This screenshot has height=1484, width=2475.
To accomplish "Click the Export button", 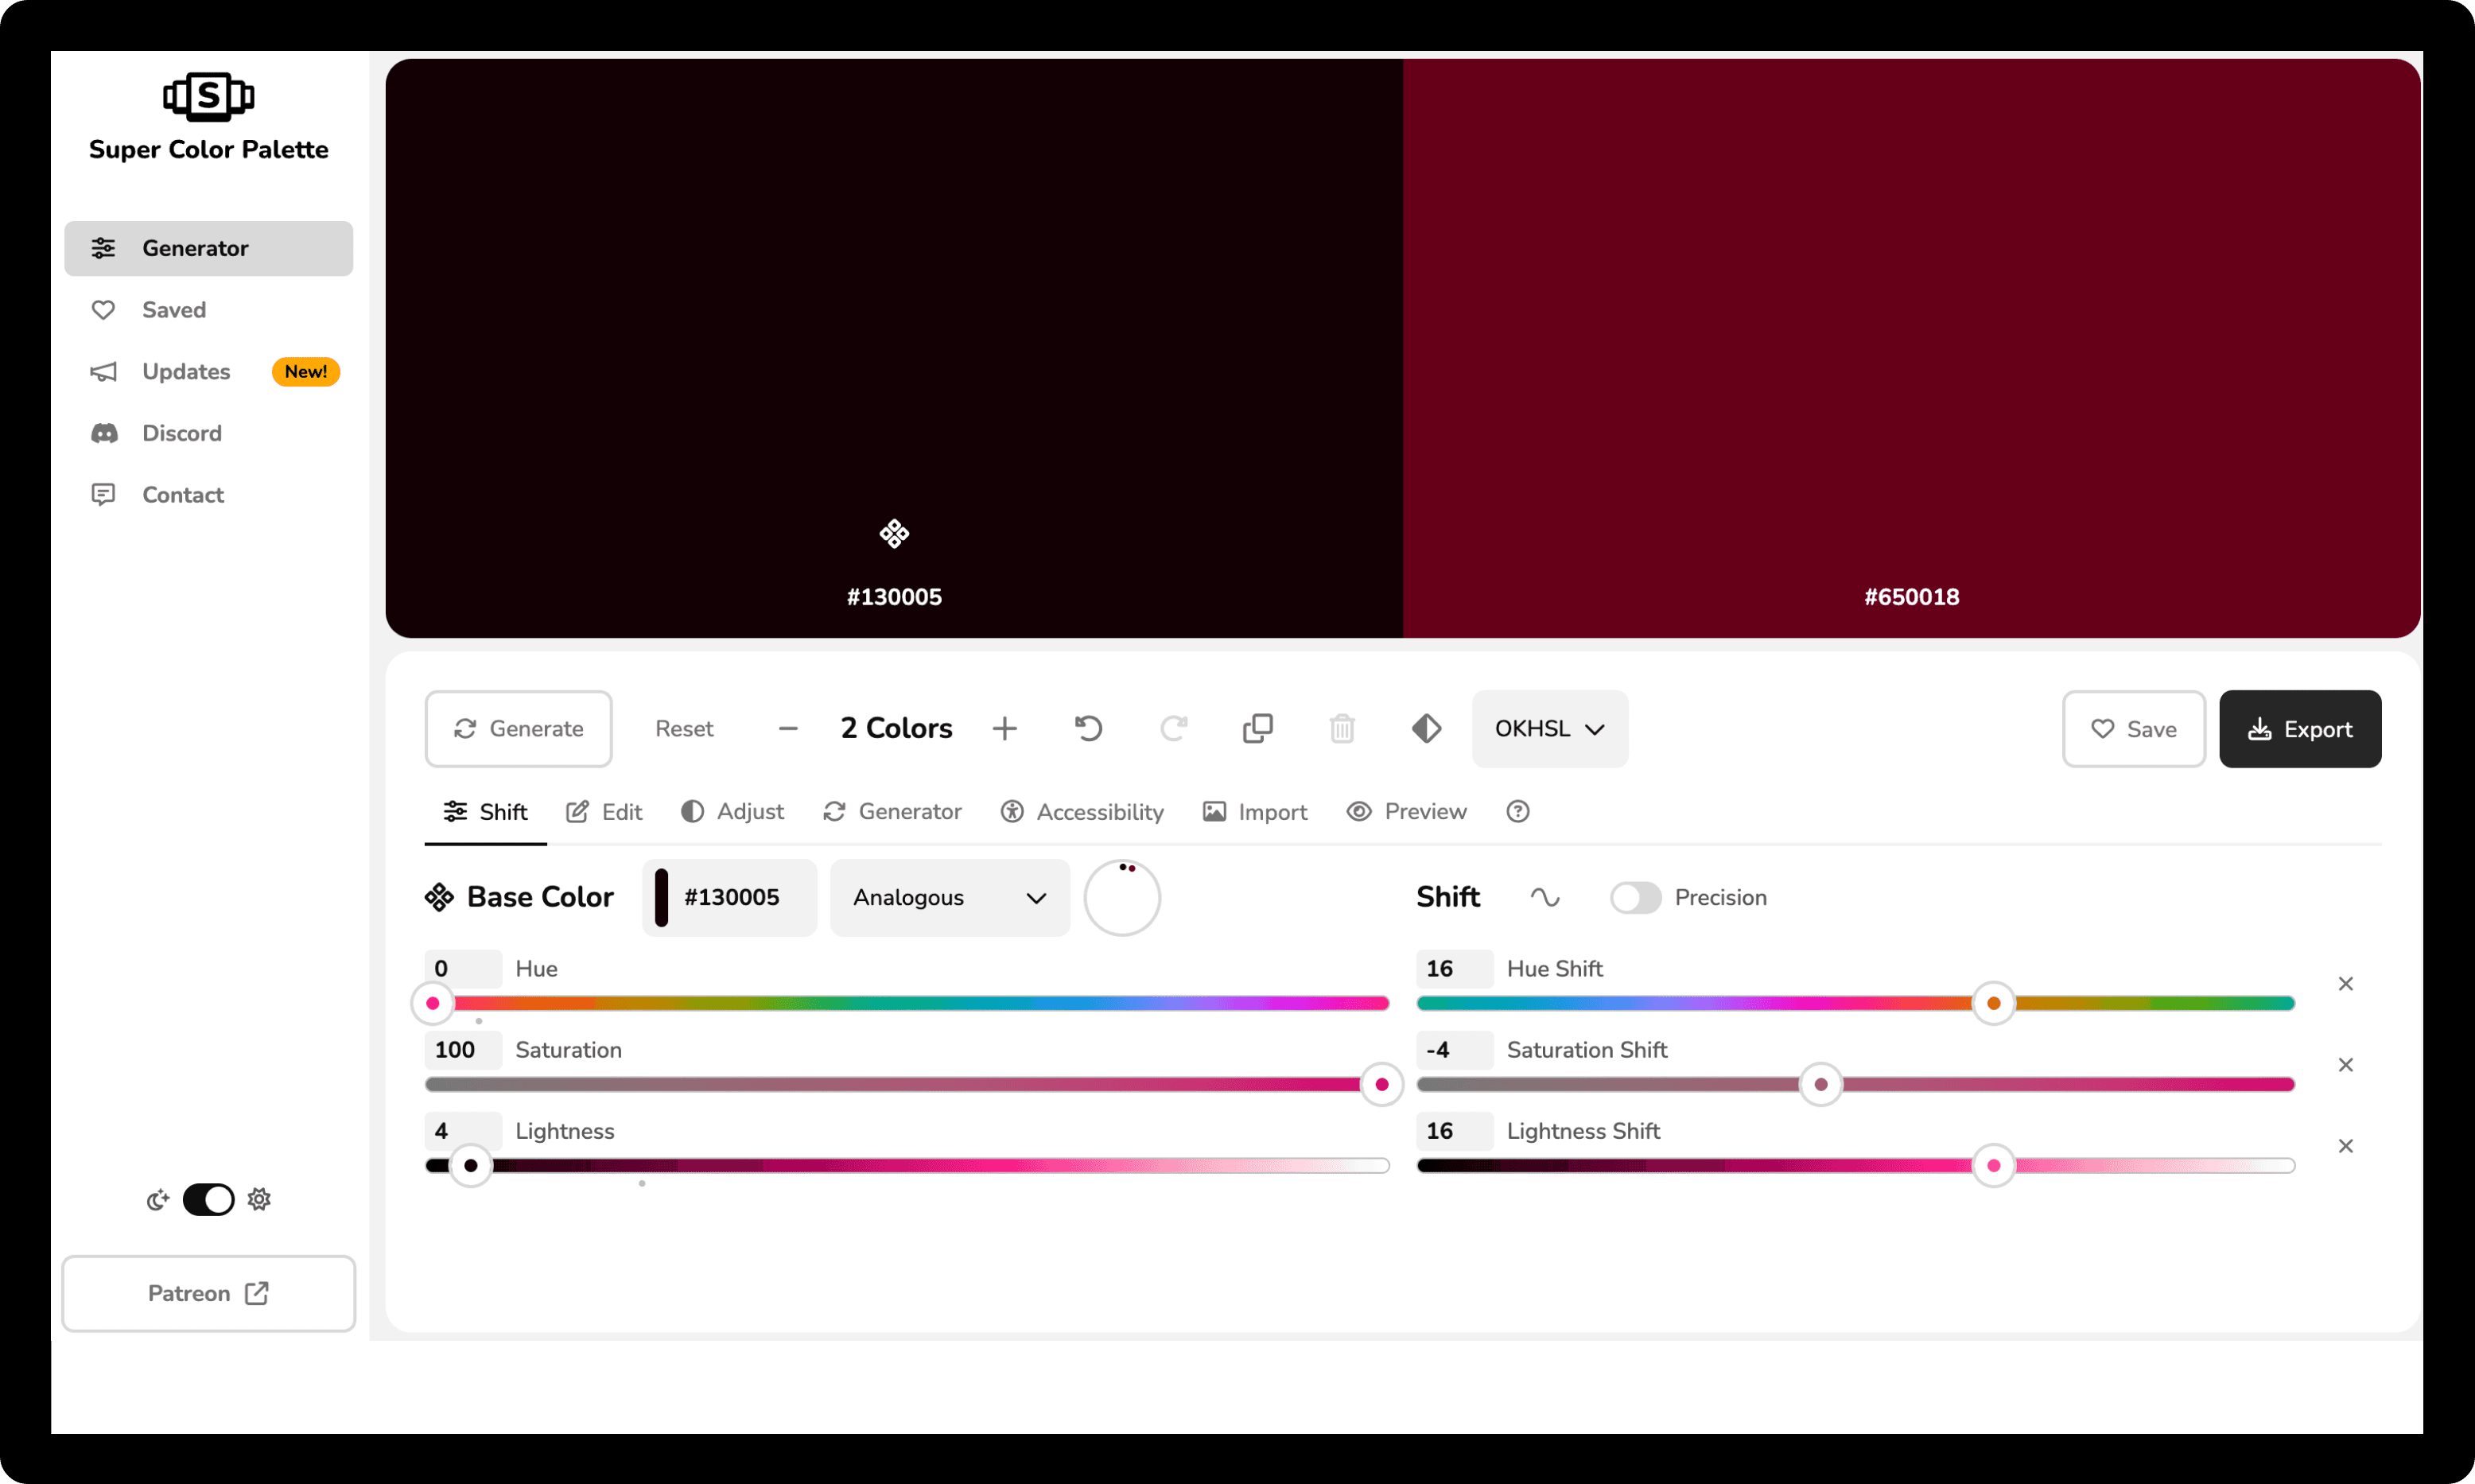I will pos(2300,729).
